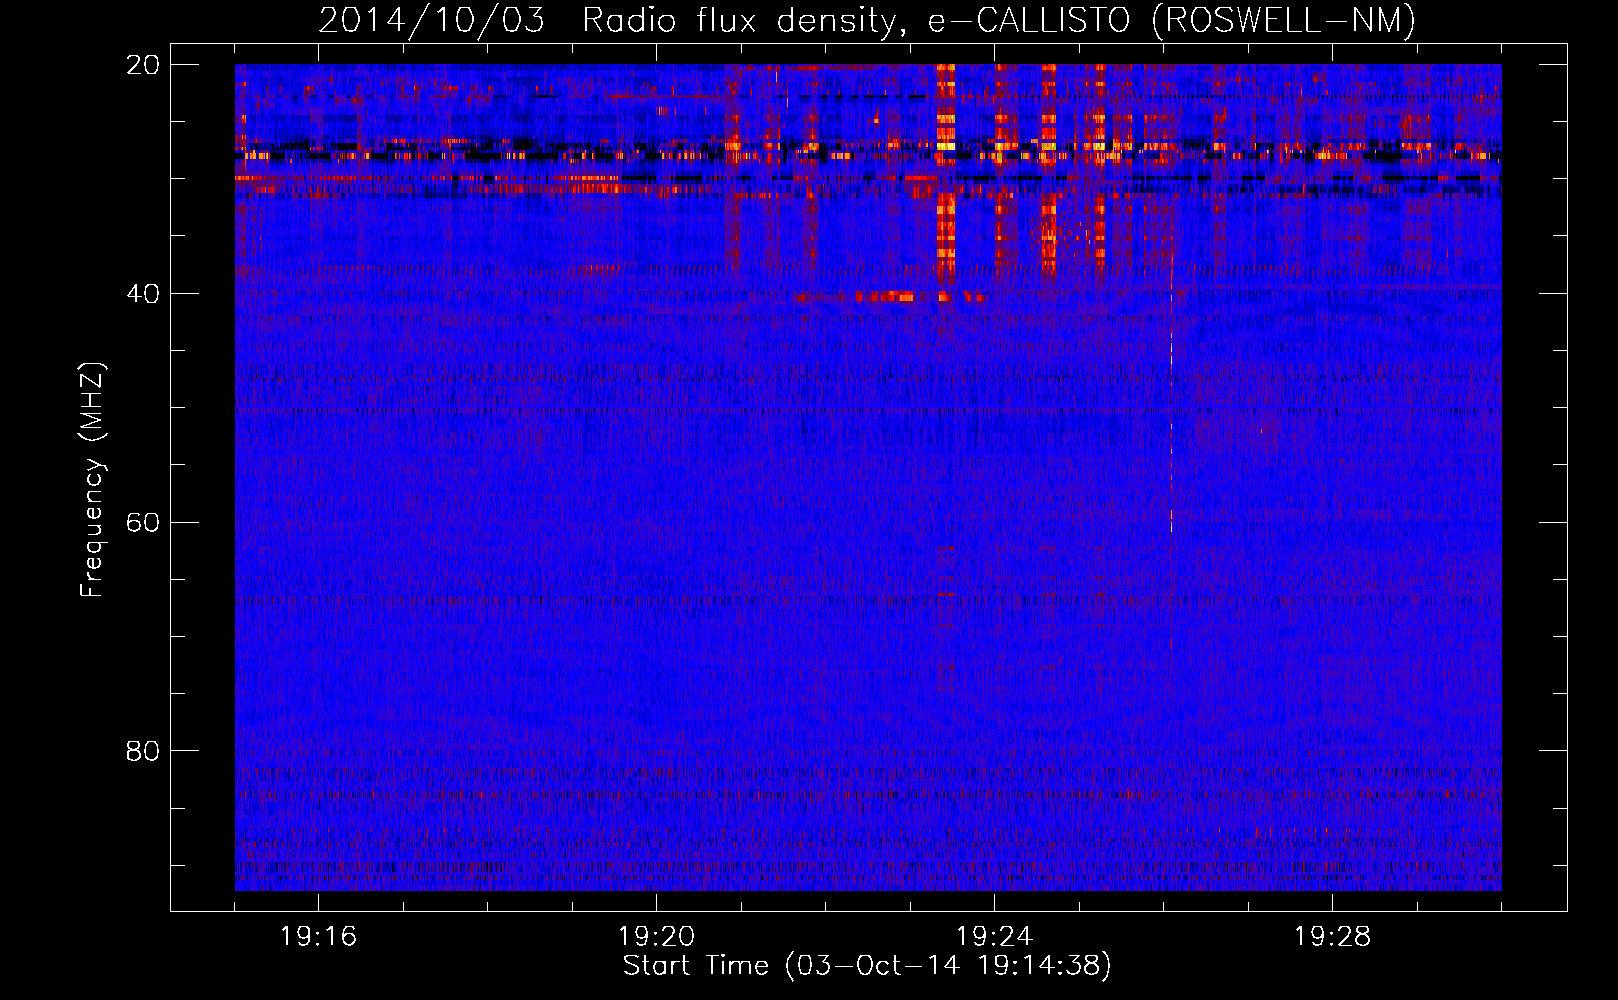Click the 19:24 time tick label
This screenshot has width=1618, height=1000.
click(994, 936)
